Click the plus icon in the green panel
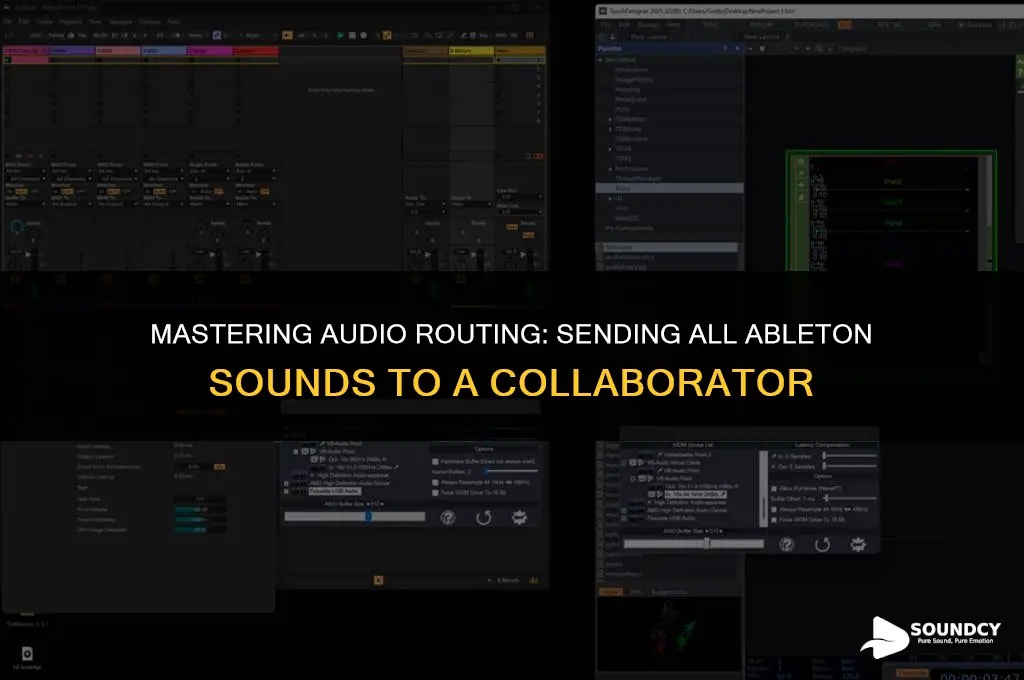The width and height of the screenshot is (1024, 680). pos(801,185)
